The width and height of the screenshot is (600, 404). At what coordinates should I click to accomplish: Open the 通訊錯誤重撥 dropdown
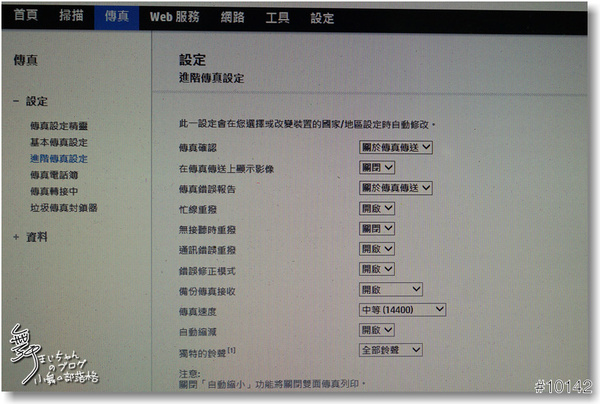point(377,249)
